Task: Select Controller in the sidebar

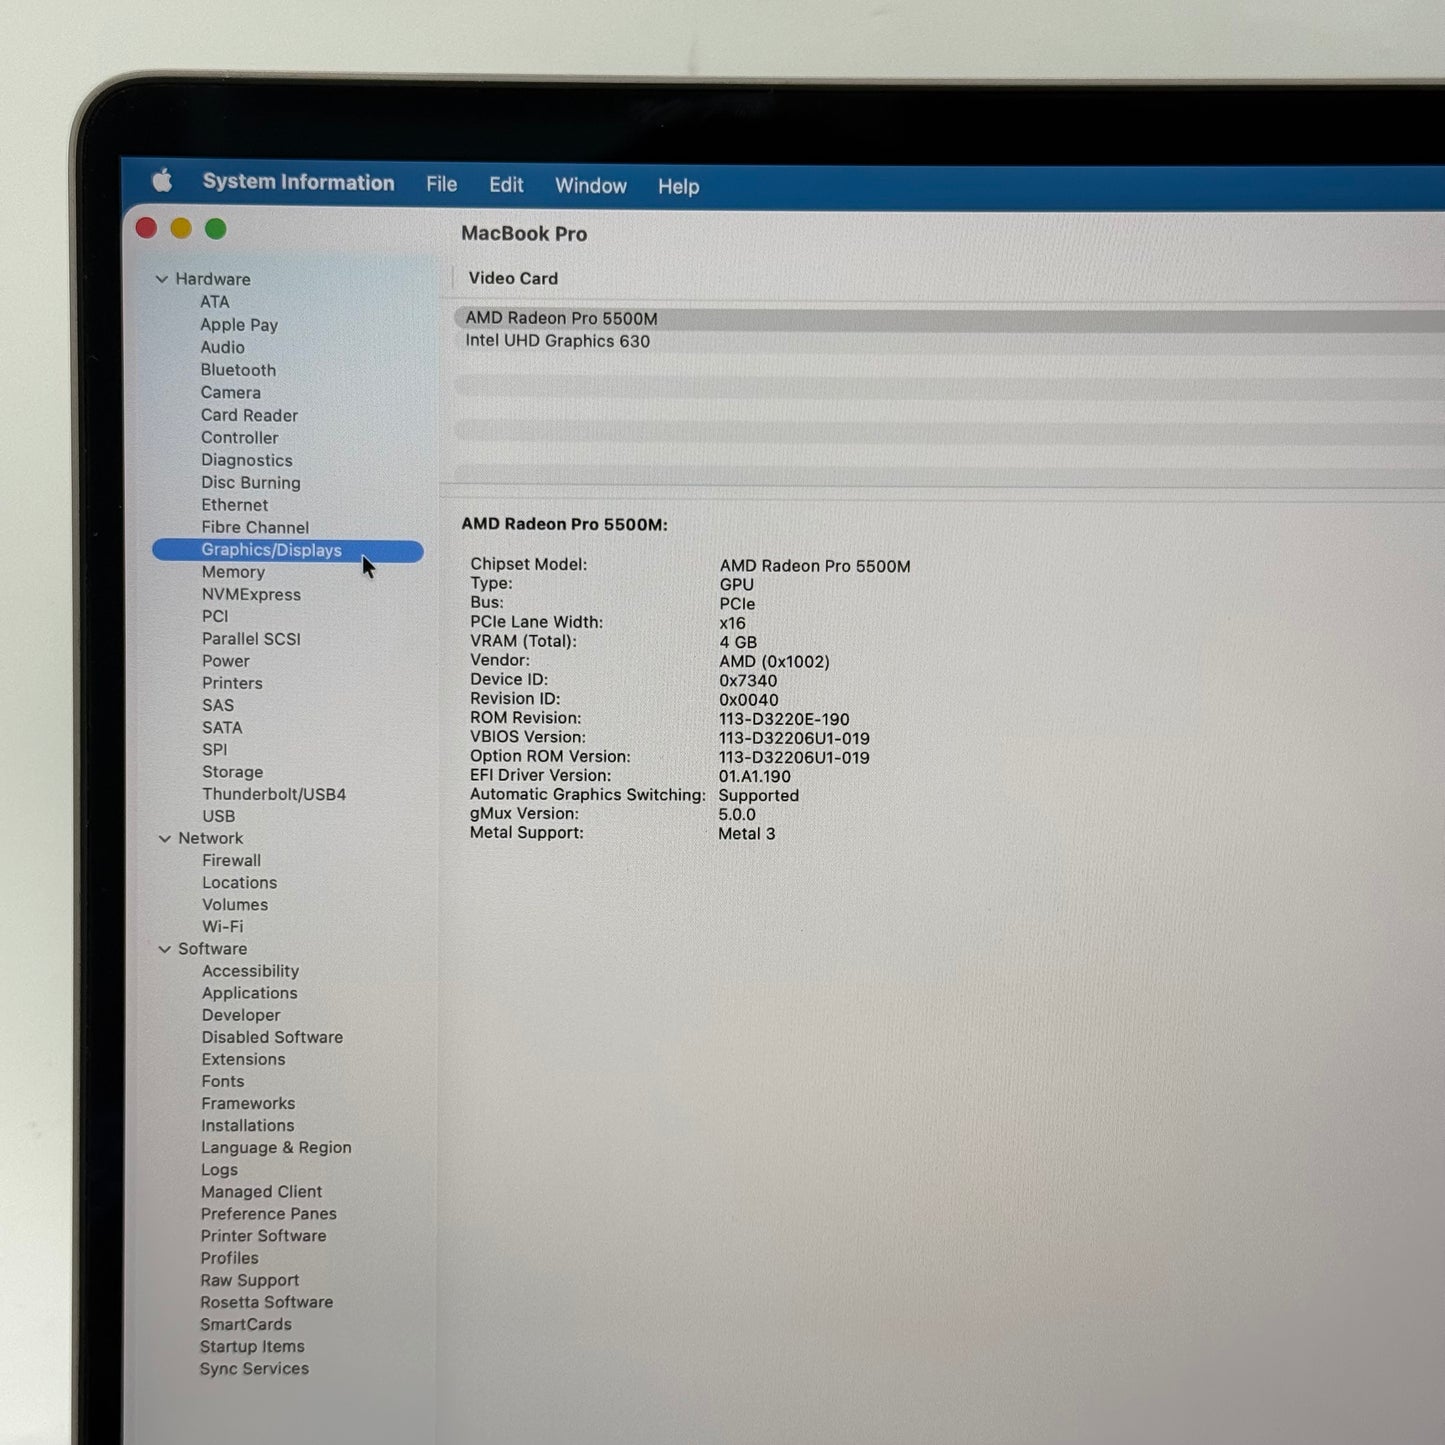Action: tap(240, 438)
